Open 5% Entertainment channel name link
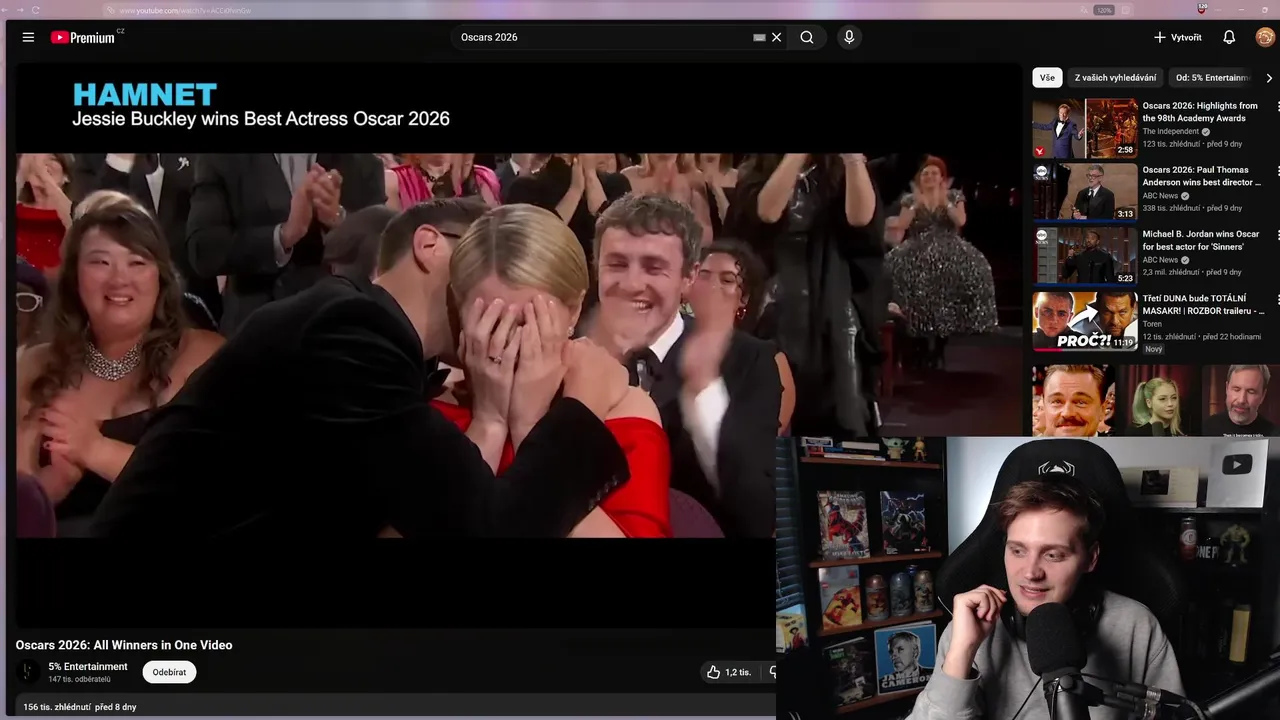 (88, 666)
